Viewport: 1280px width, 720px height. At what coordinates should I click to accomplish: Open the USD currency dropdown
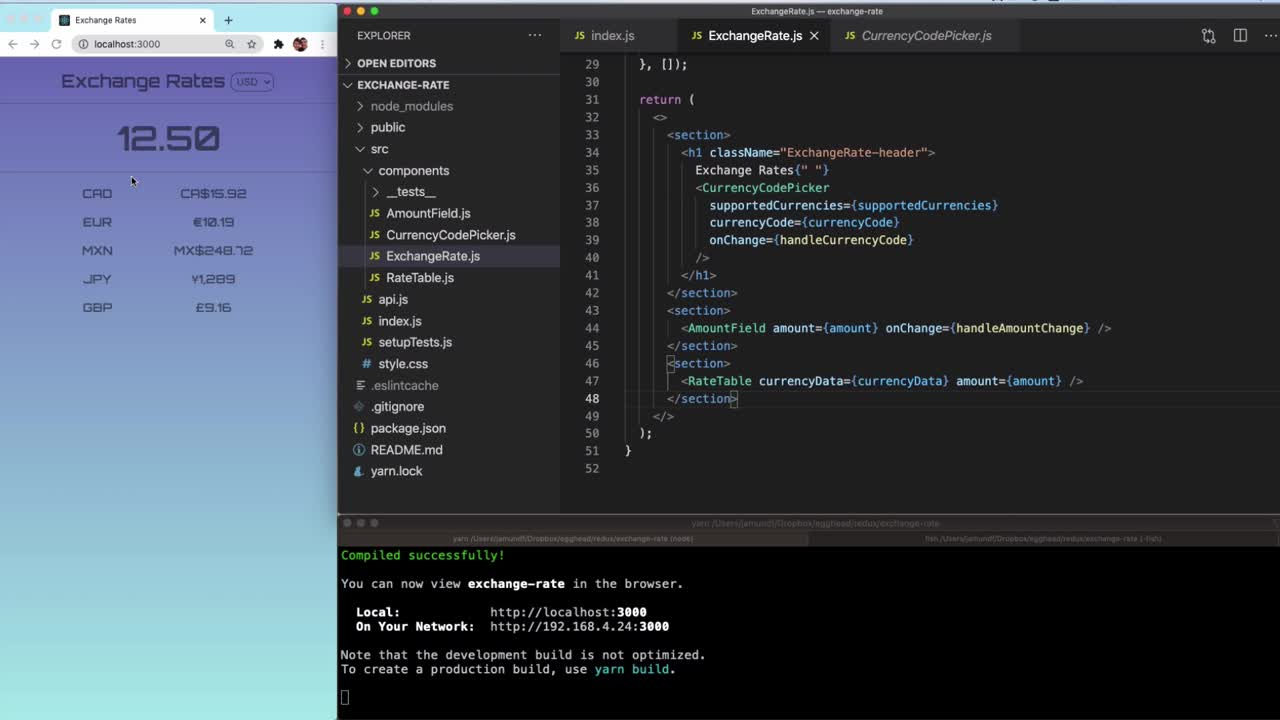pyautogui.click(x=252, y=82)
